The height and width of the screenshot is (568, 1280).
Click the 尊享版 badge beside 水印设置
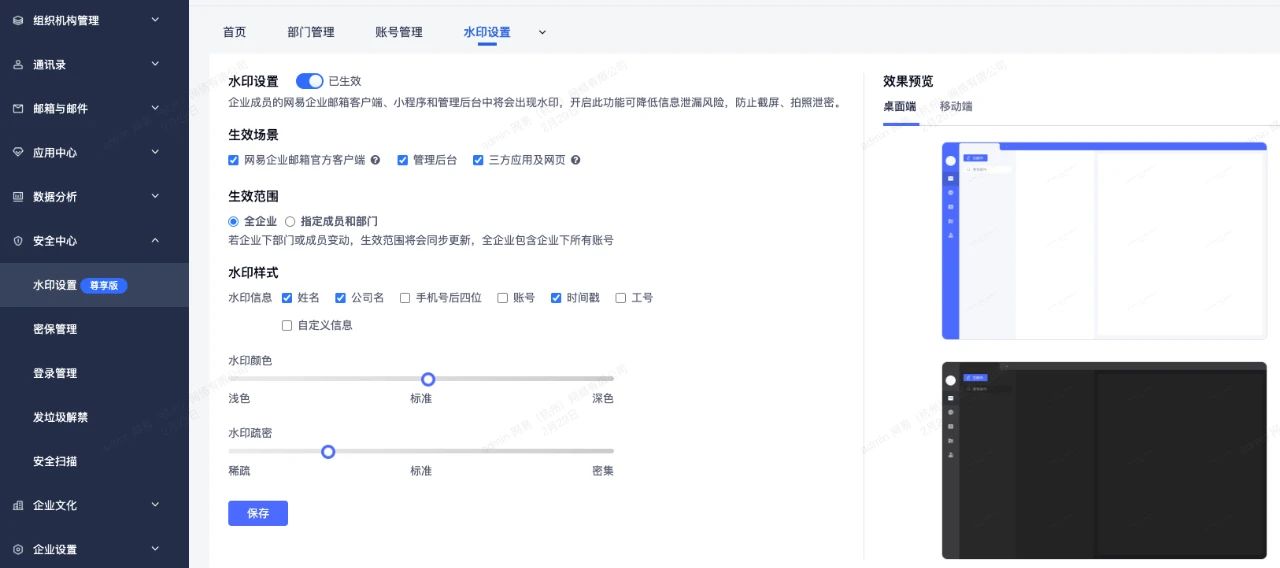tap(104, 285)
